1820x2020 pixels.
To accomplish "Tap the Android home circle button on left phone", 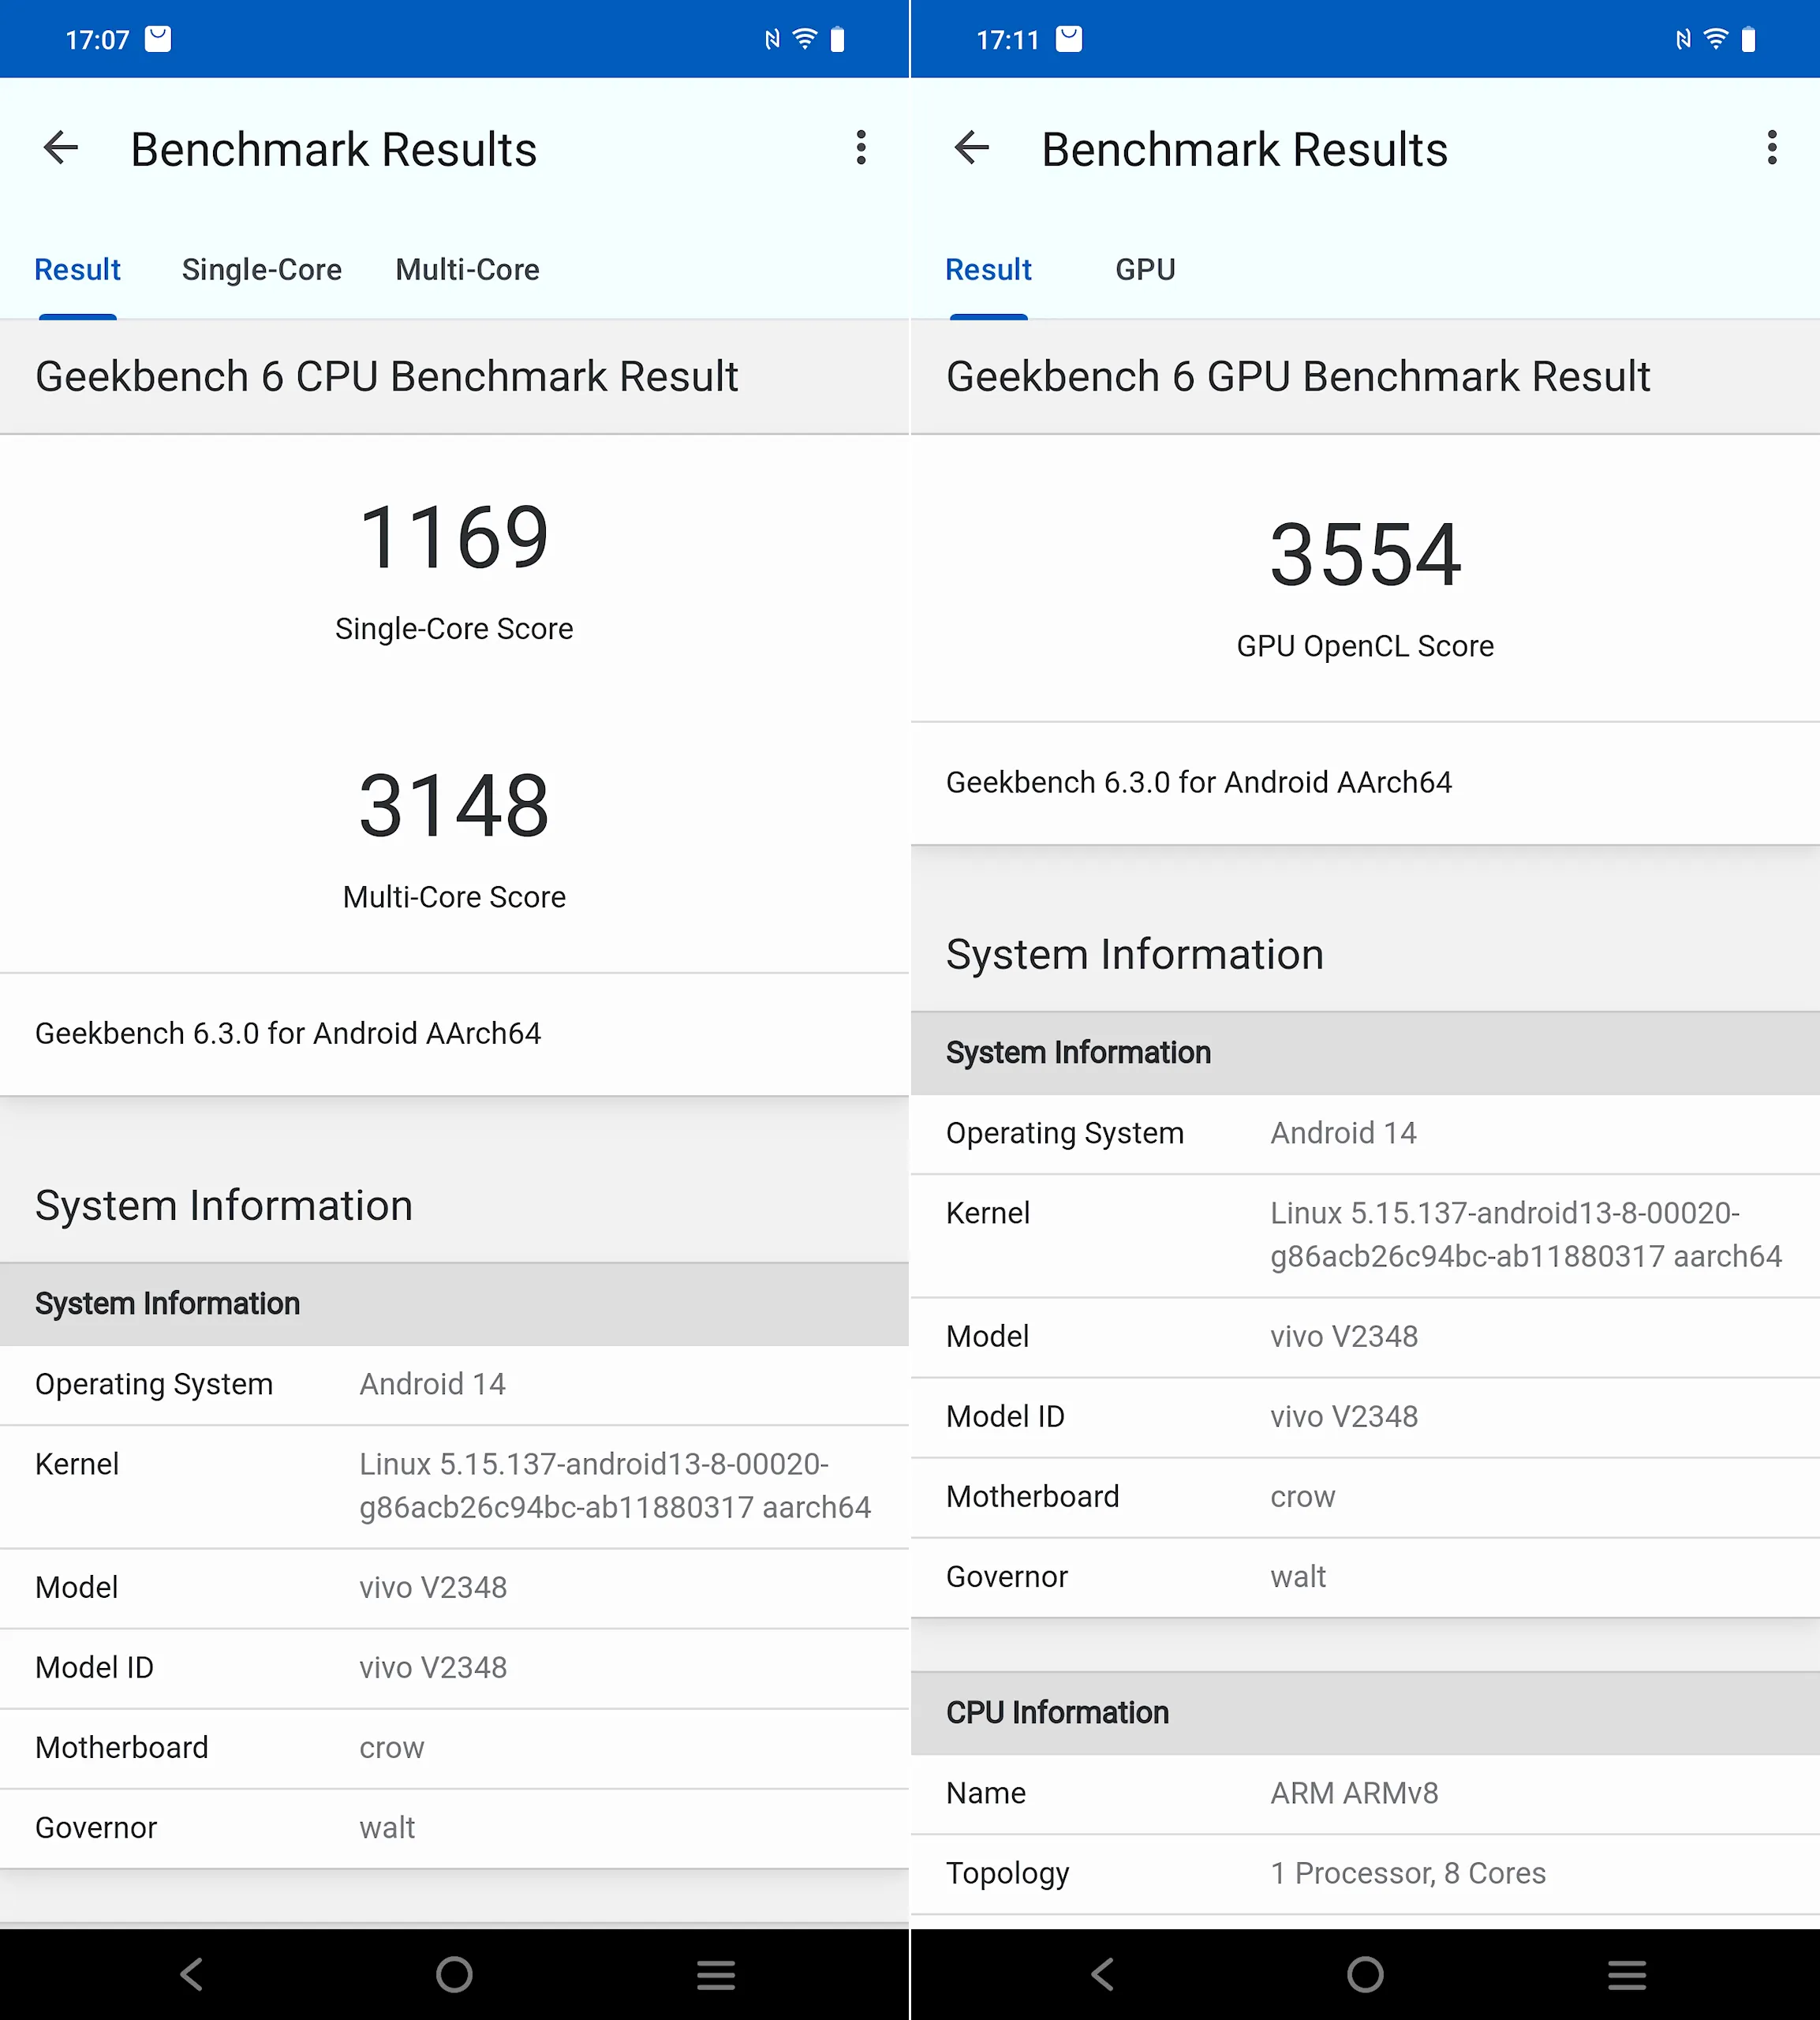I will click(x=454, y=1974).
